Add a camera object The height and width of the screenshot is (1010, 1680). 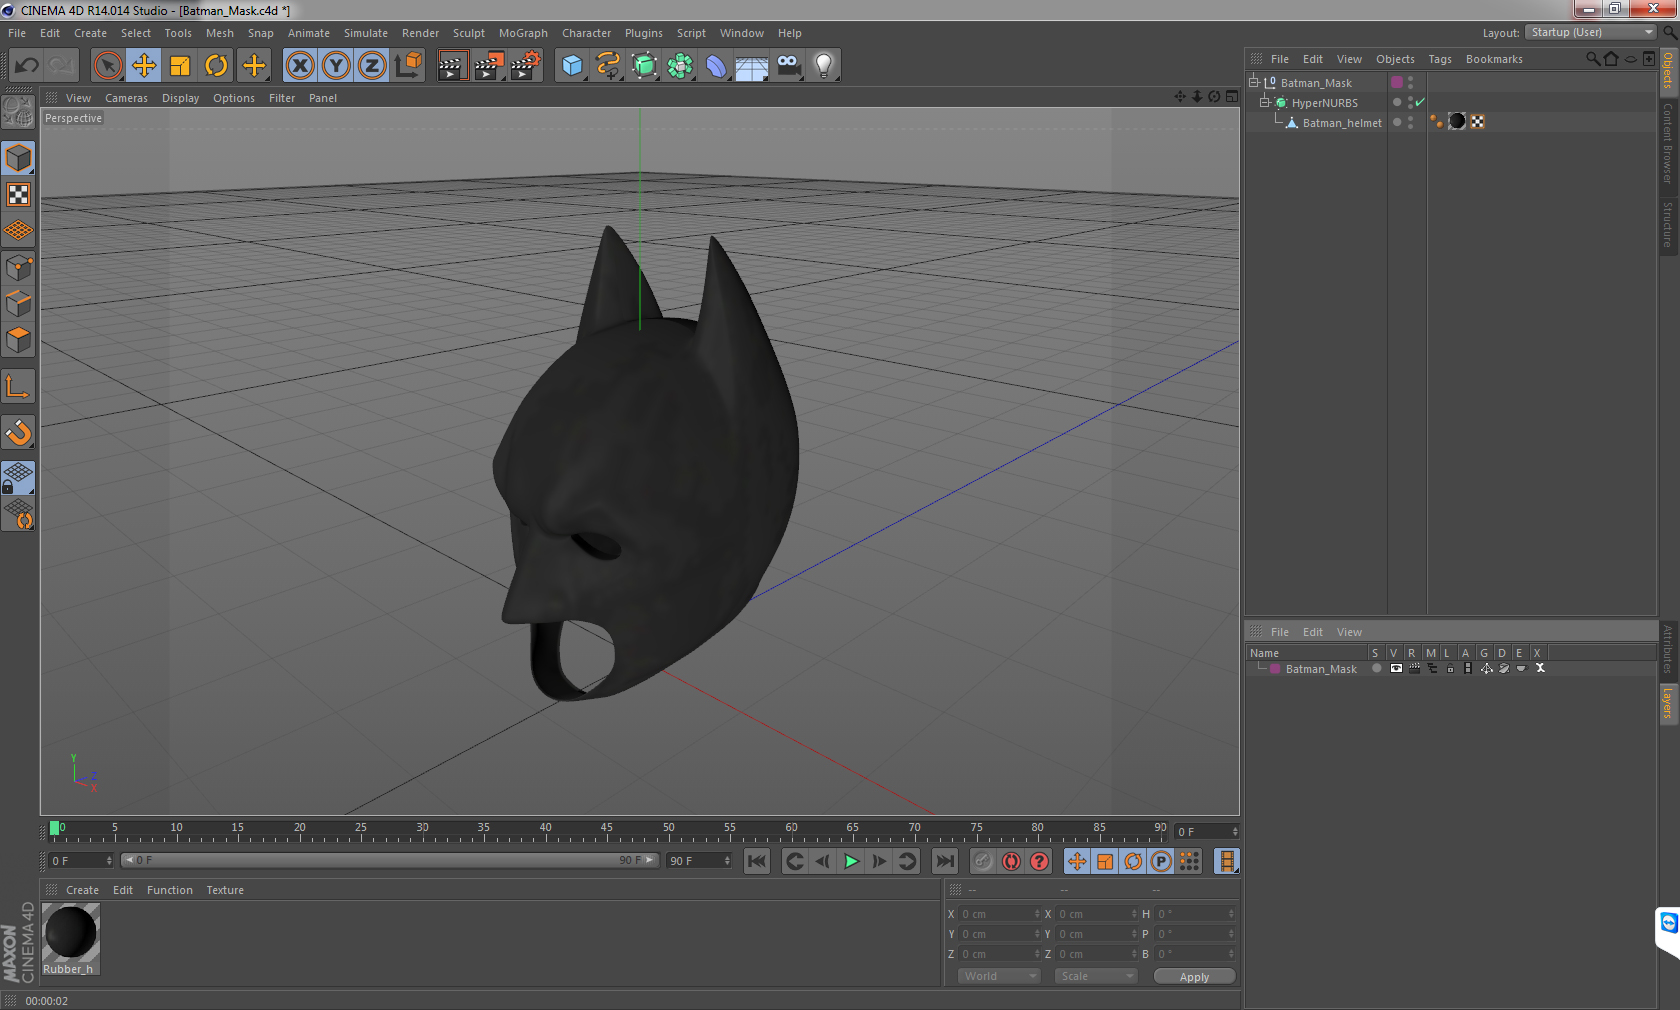point(788,66)
